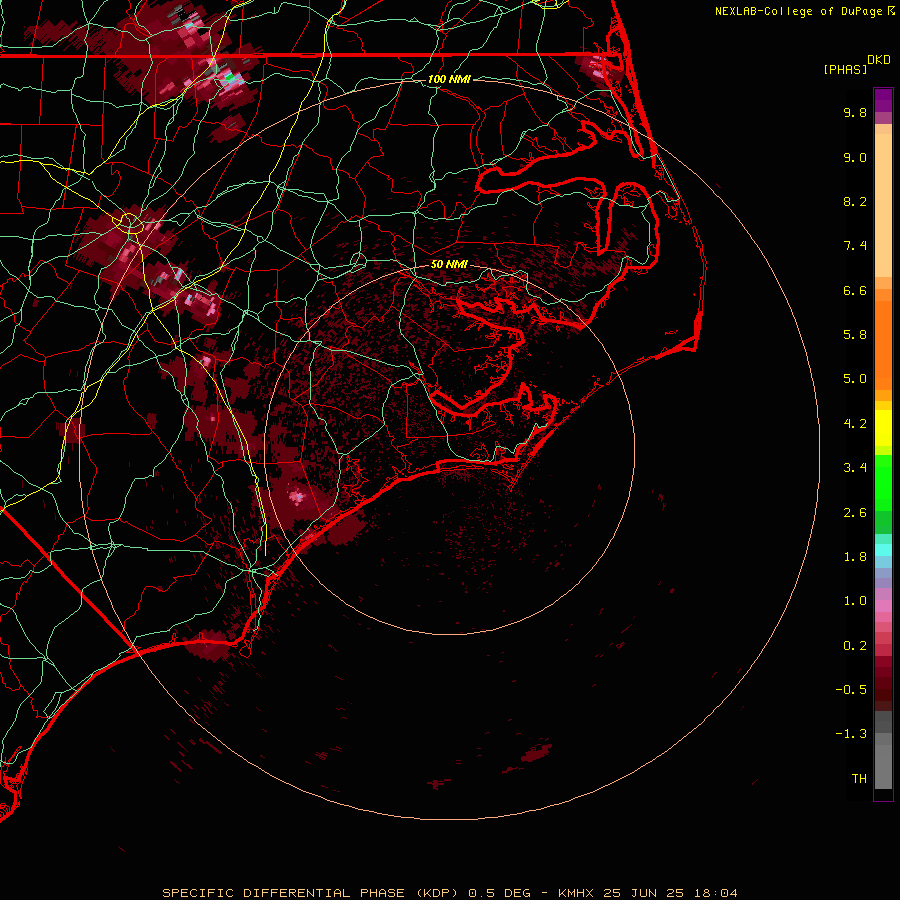Screen dimensions: 900x900
Task: Click the 8.2 value on the color scale
Action: coord(855,201)
